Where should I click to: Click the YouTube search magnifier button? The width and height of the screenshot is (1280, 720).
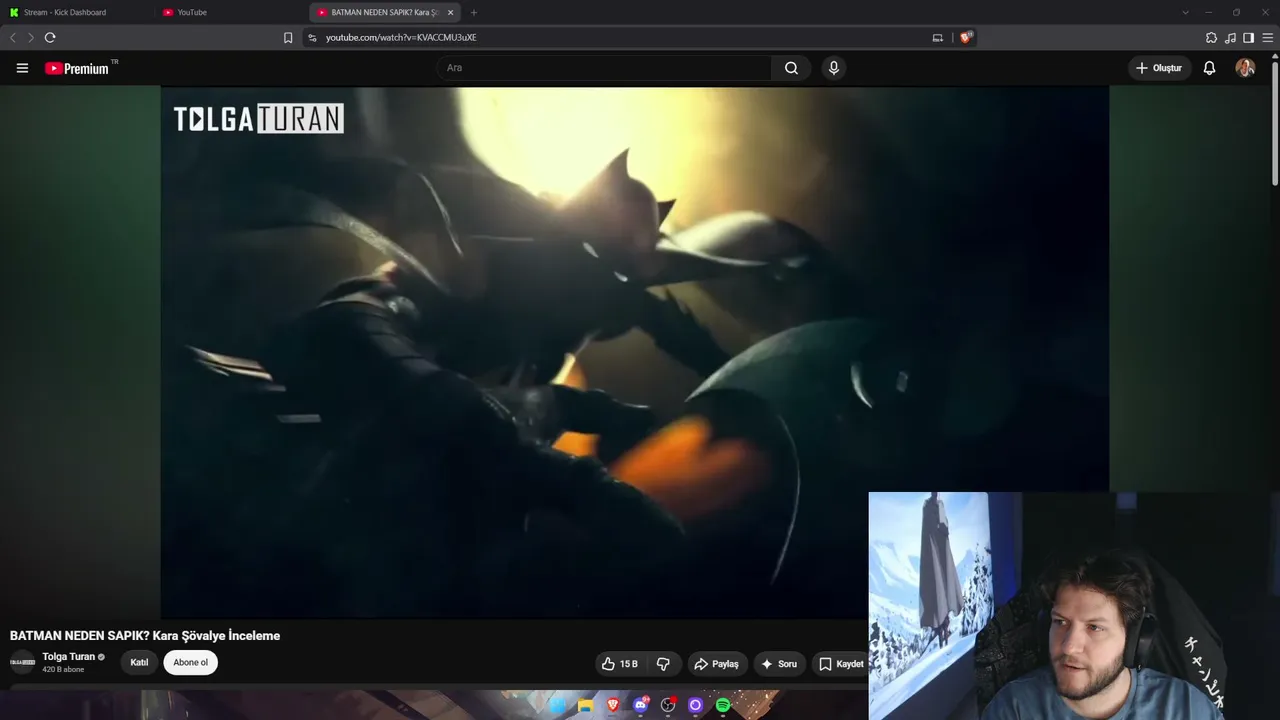pyautogui.click(x=791, y=68)
